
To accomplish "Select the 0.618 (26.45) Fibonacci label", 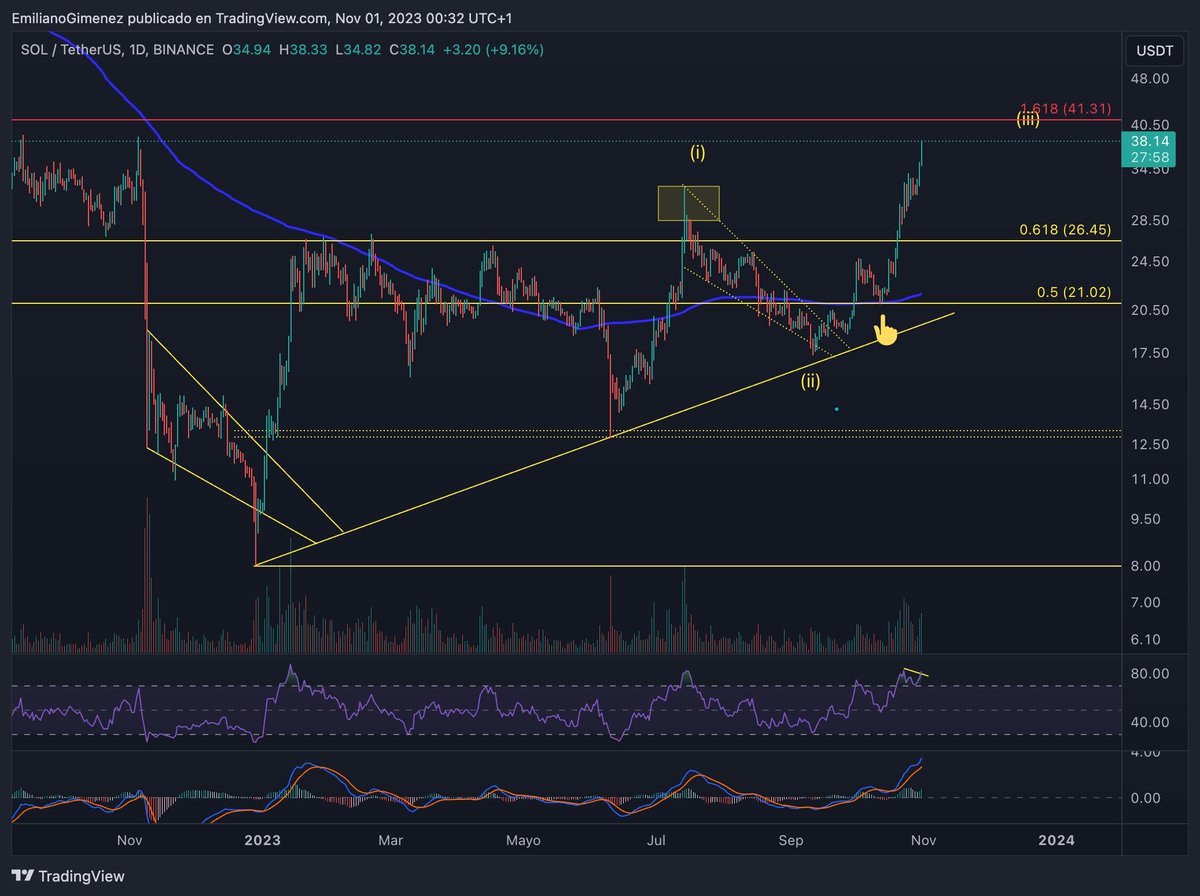I will click(1067, 229).
